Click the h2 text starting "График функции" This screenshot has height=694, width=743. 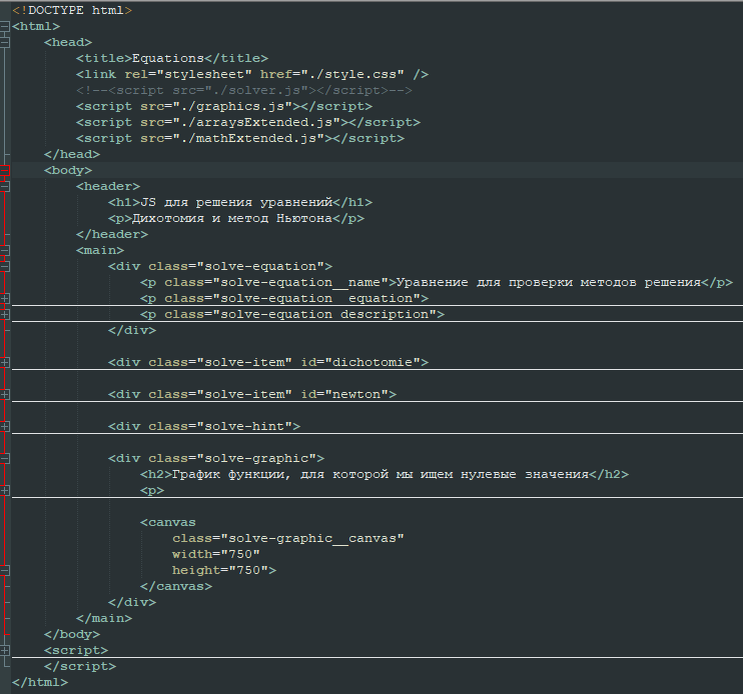(x=380, y=475)
